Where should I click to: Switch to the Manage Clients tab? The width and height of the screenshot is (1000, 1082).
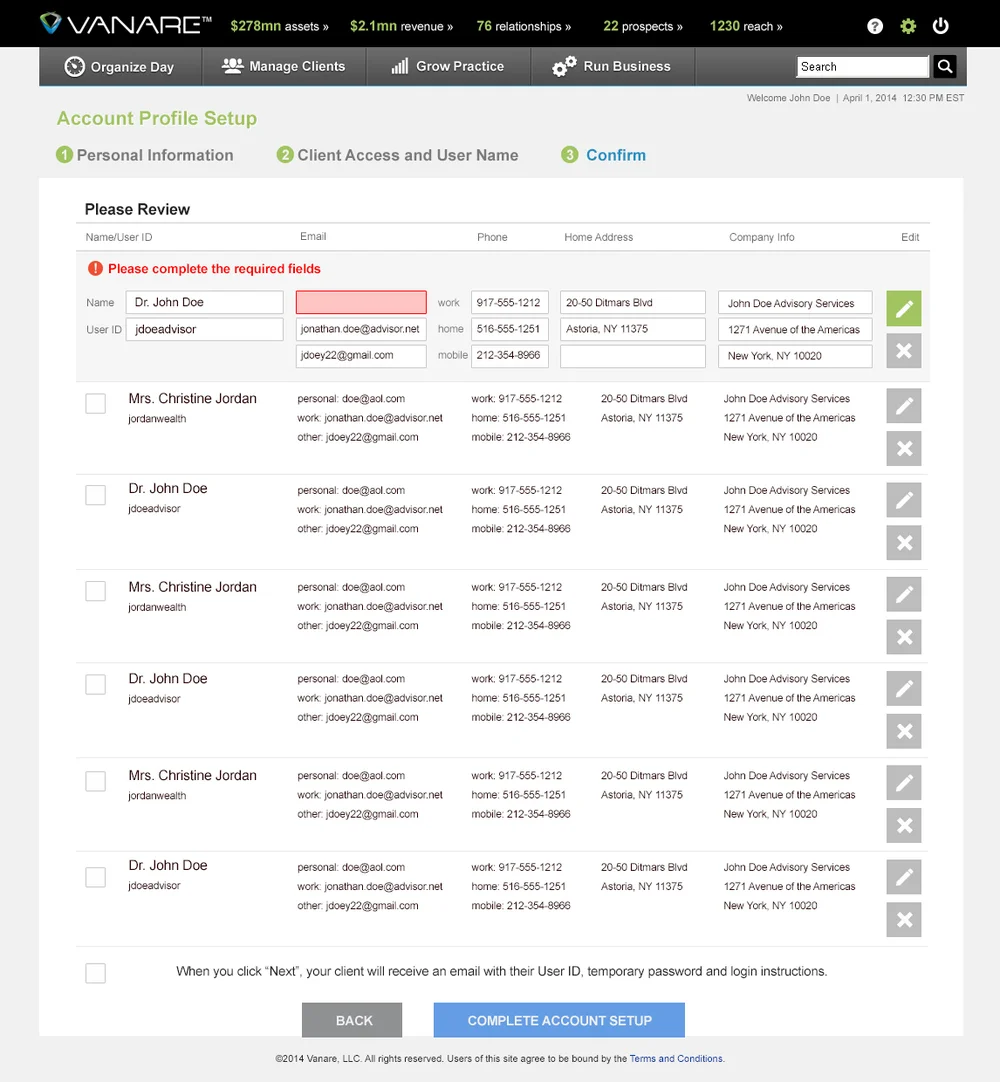pos(284,66)
